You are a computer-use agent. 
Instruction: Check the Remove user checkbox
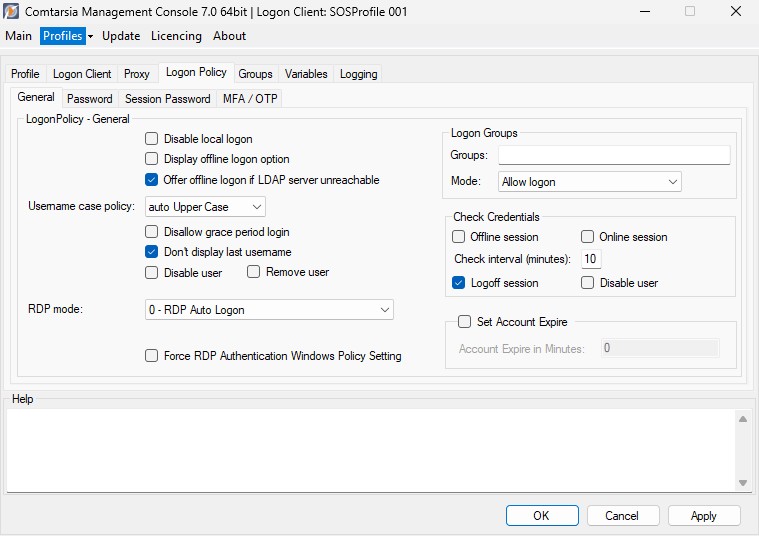pyautogui.click(x=253, y=272)
